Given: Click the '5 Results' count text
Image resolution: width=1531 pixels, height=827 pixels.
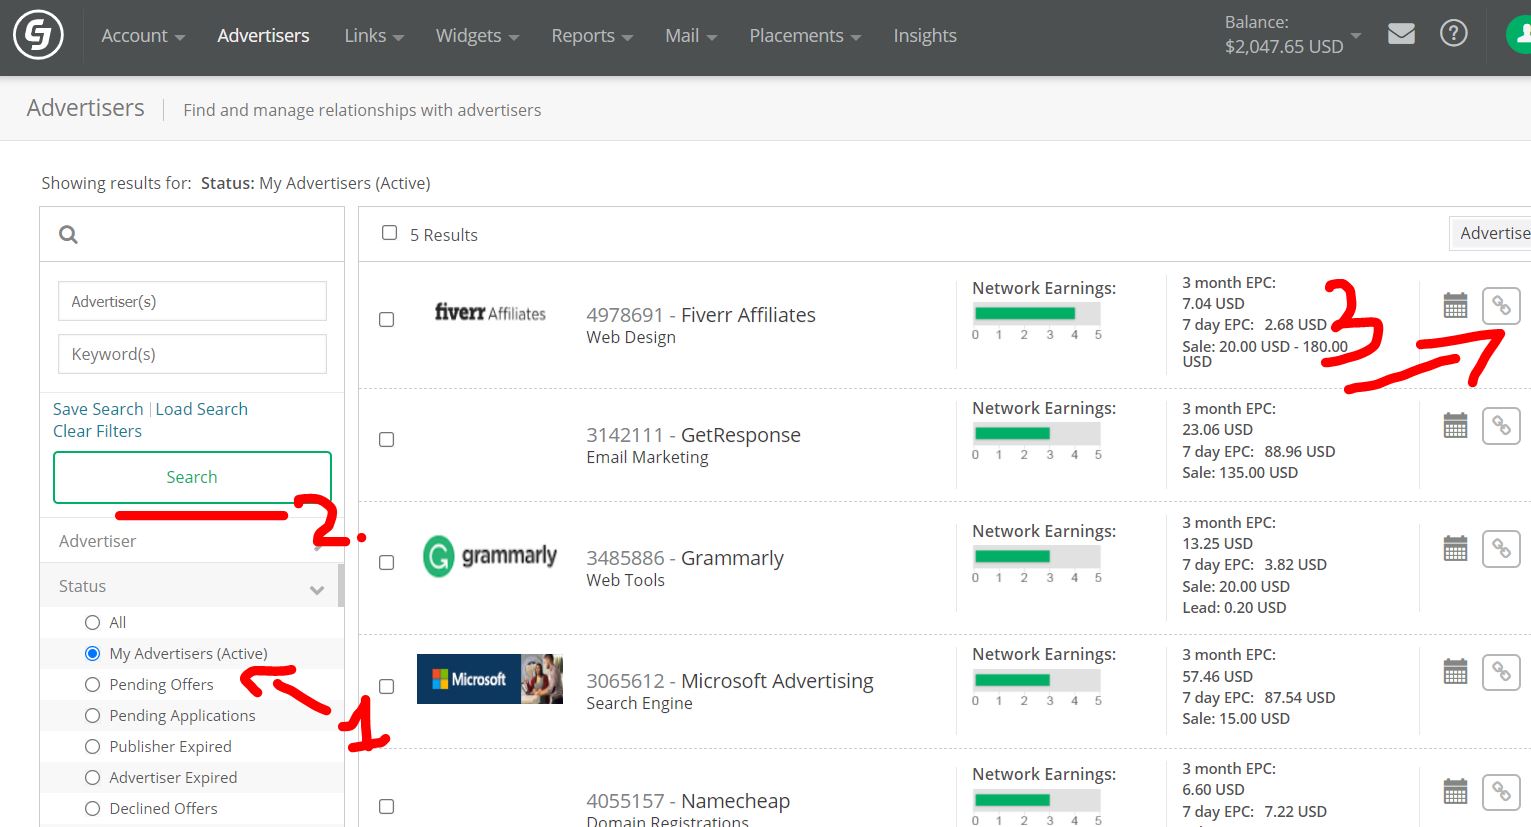Looking at the screenshot, I should coord(444,235).
